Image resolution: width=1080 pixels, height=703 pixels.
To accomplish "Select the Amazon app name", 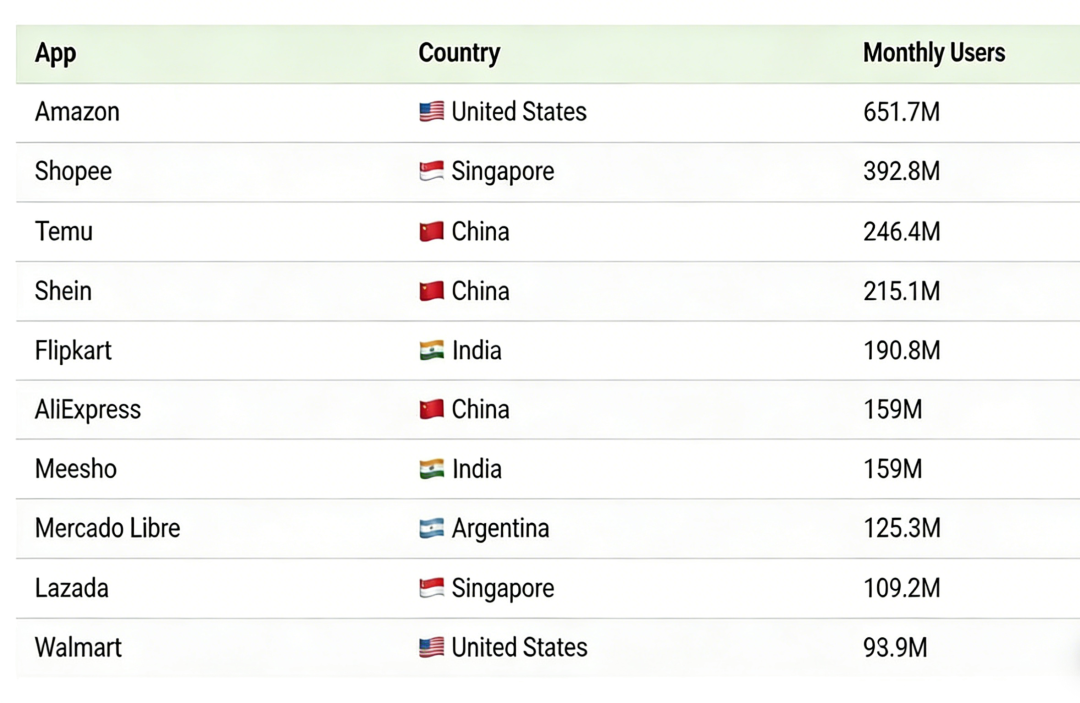I will (77, 112).
